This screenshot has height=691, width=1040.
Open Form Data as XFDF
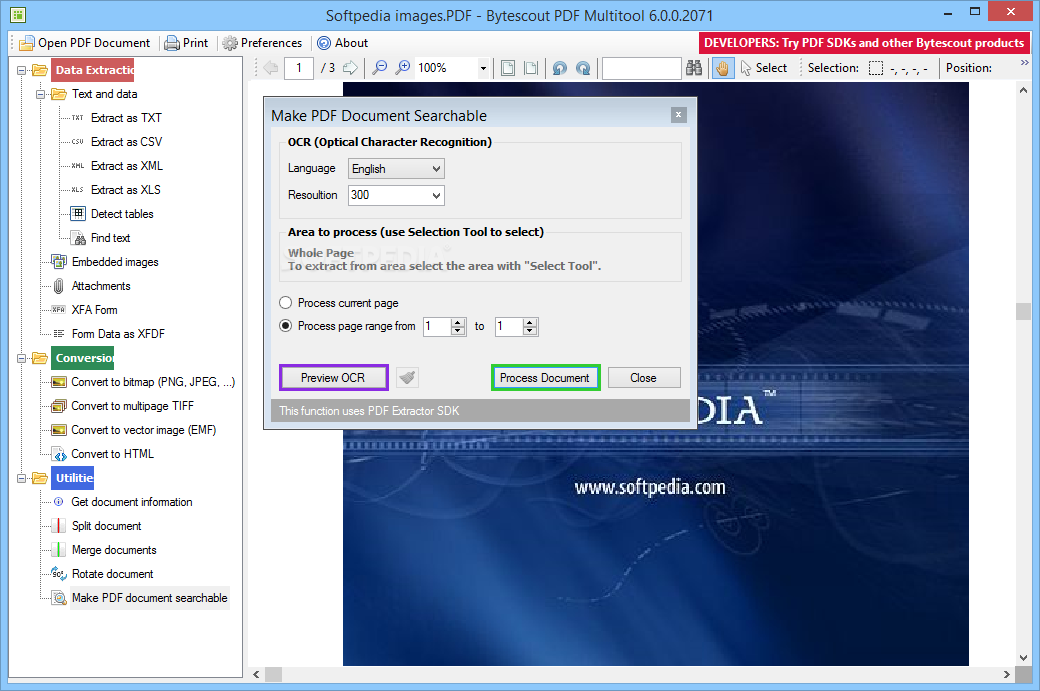click(118, 334)
